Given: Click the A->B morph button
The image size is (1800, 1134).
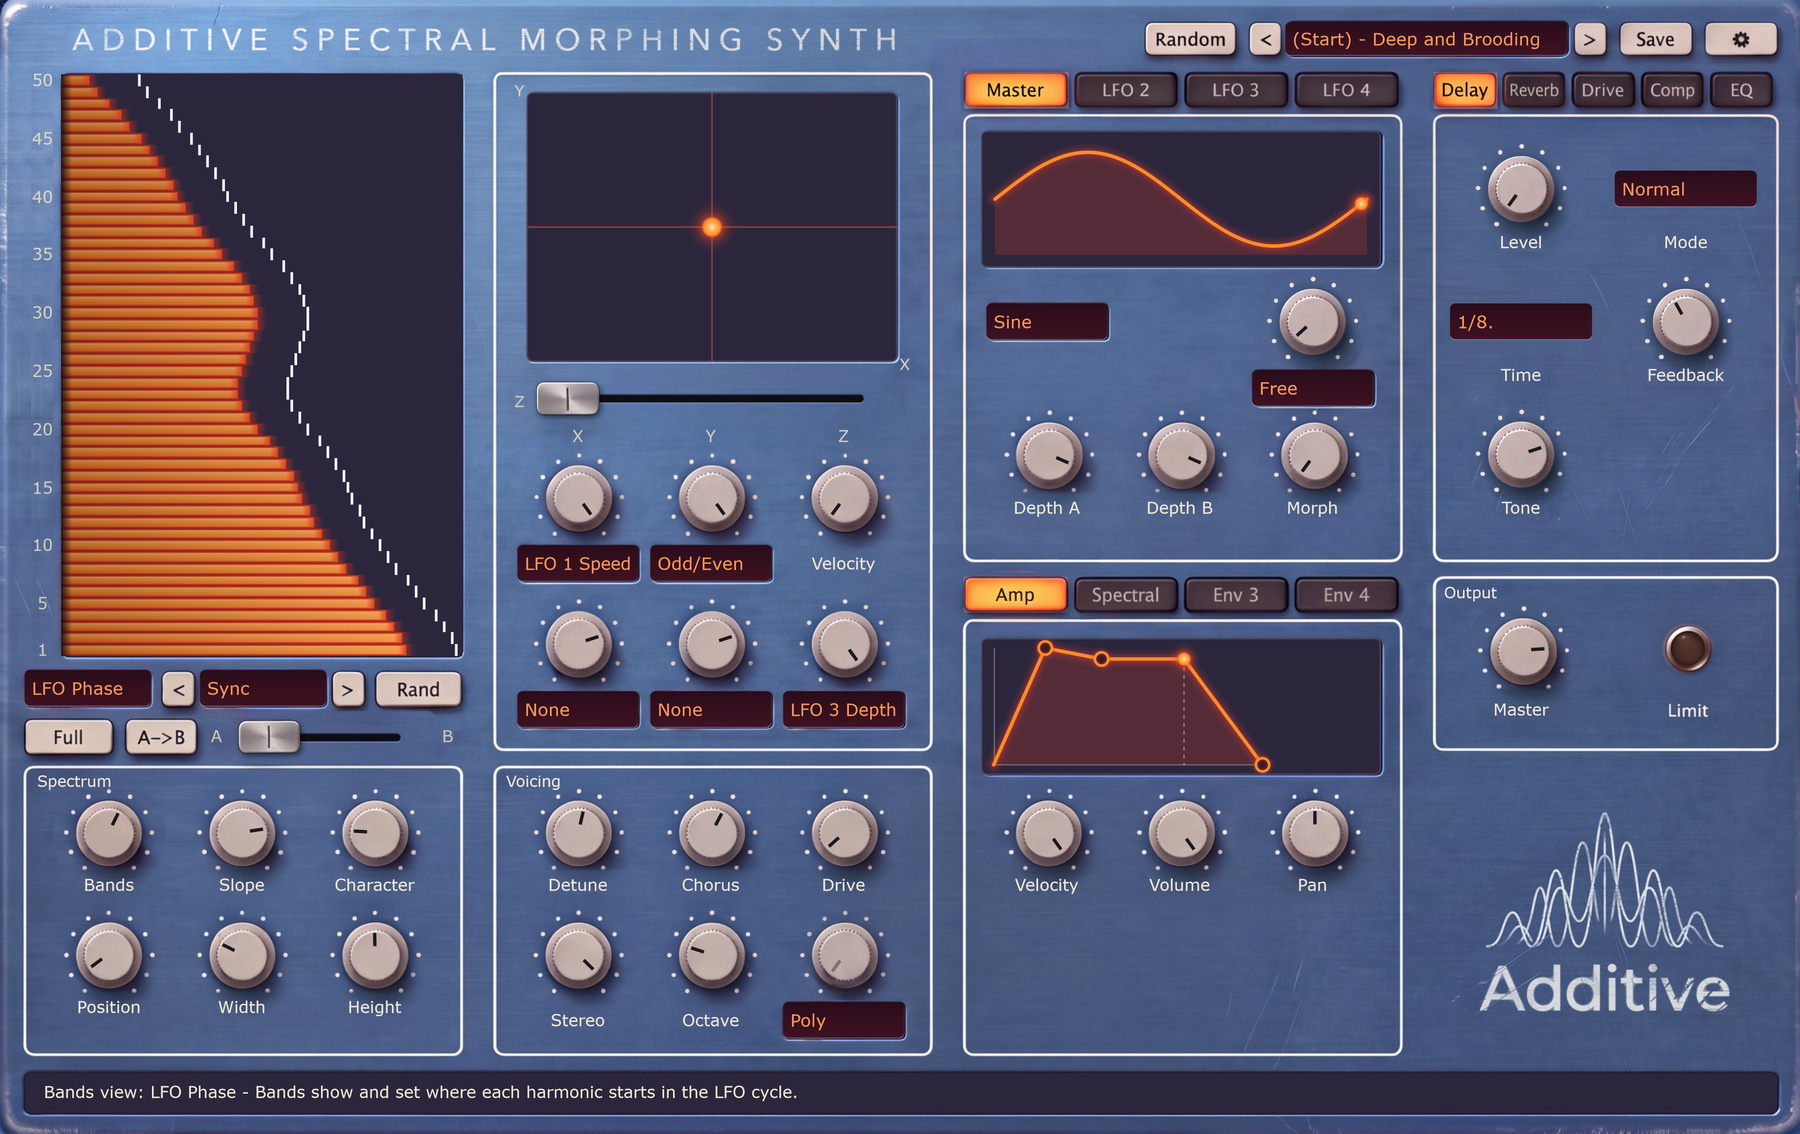Looking at the screenshot, I should [161, 737].
